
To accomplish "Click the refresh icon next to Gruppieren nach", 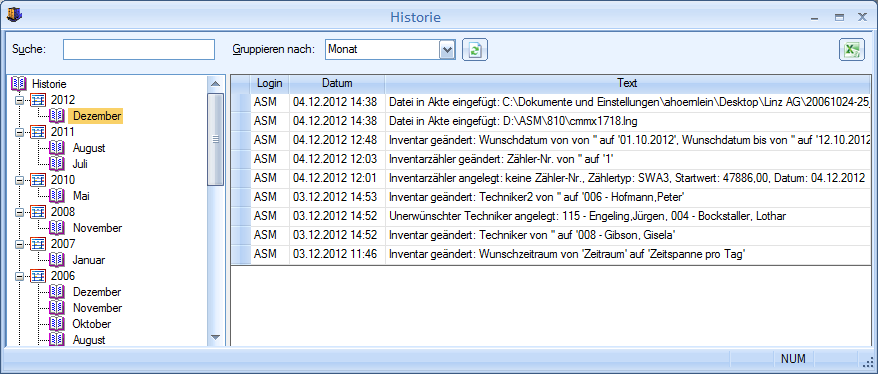I will [x=475, y=50].
